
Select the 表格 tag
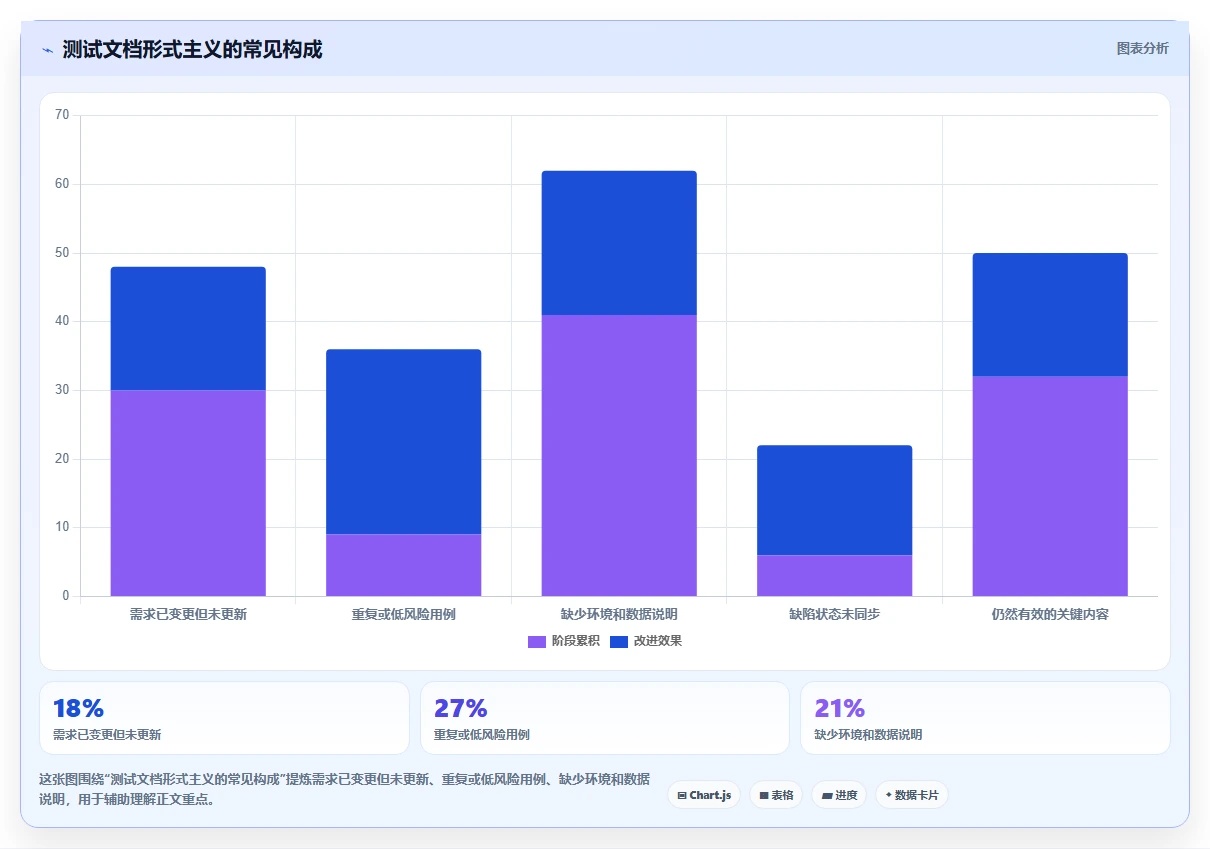[776, 795]
